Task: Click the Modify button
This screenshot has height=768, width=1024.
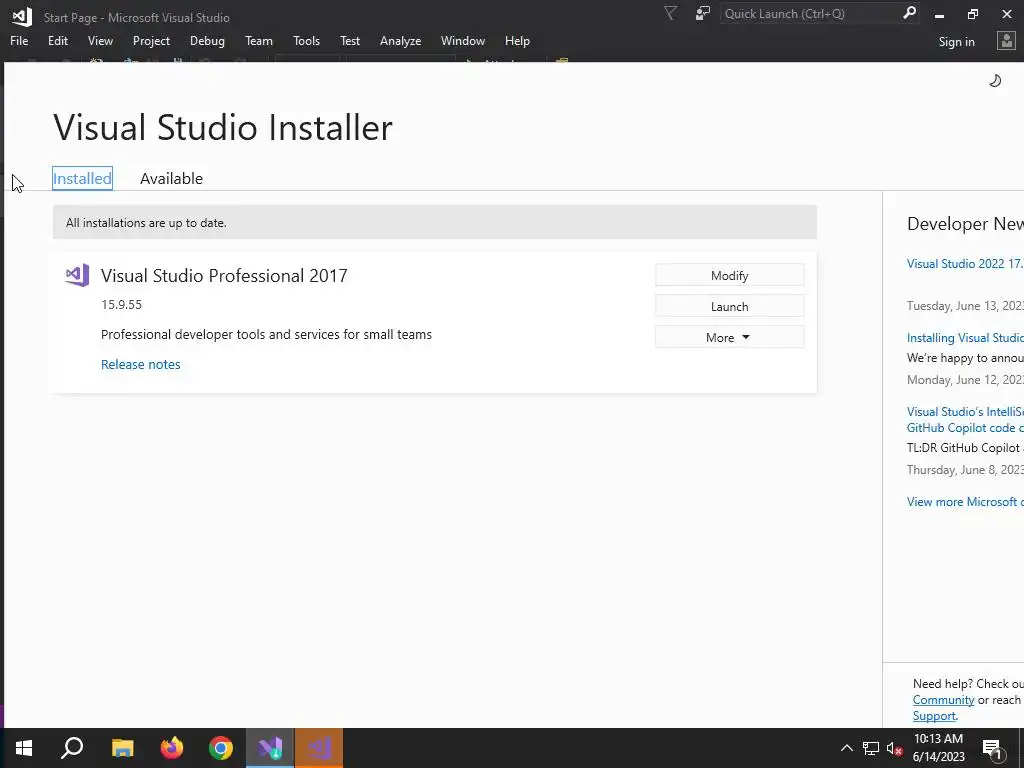Action: (729, 275)
